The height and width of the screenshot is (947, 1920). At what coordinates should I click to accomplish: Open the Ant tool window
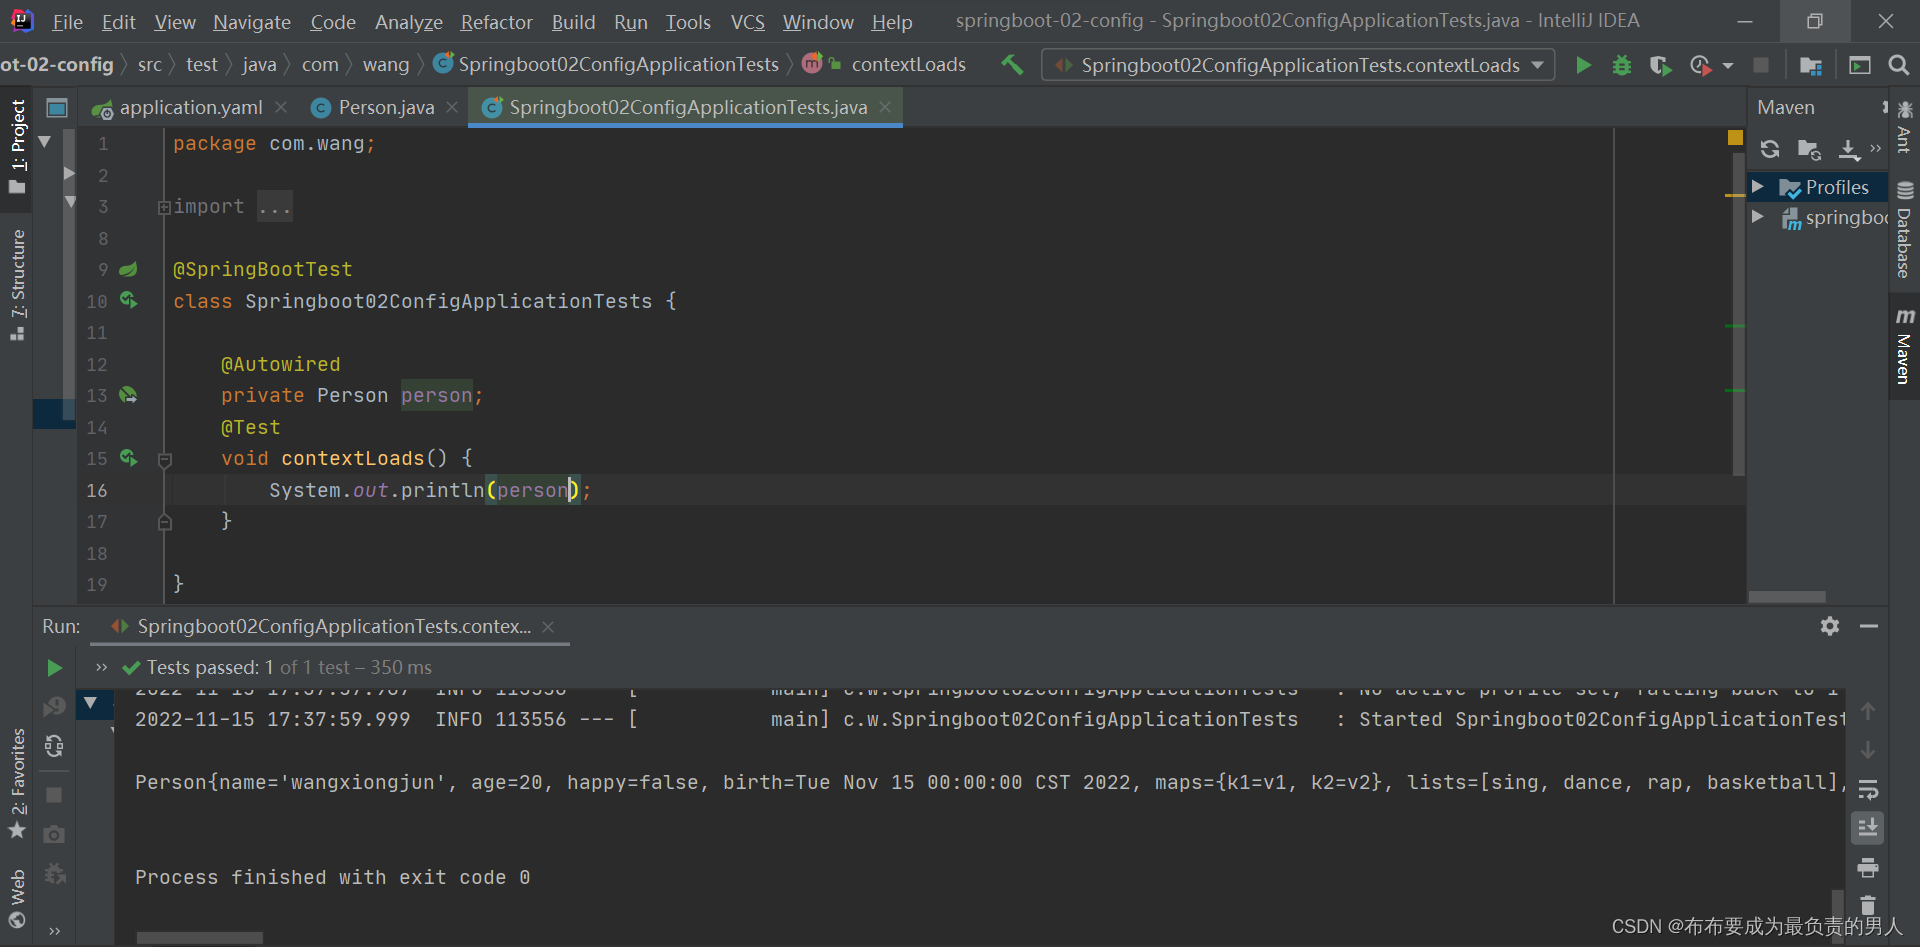pyautogui.click(x=1904, y=127)
